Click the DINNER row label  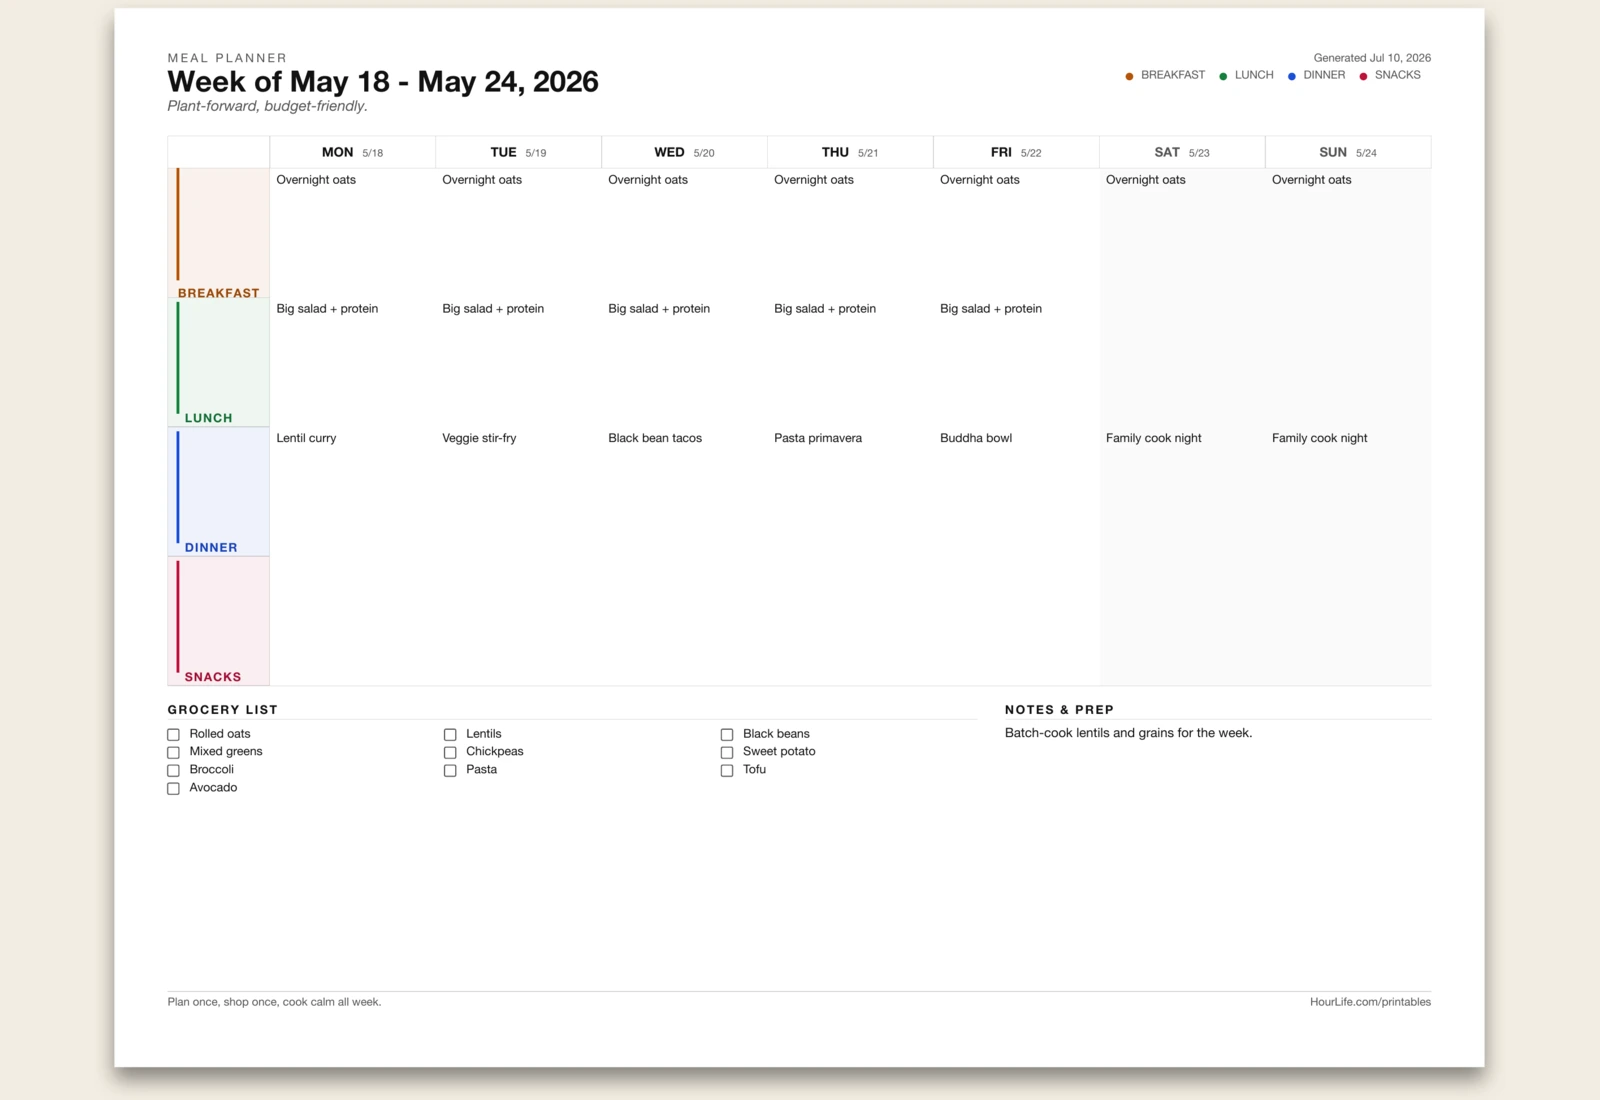coord(211,547)
